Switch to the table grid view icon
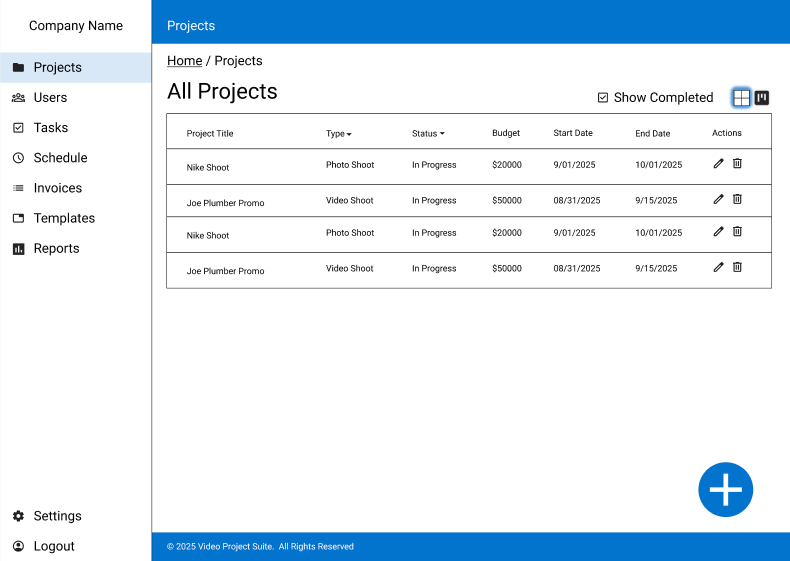This screenshot has height=561, width=790. [x=741, y=97]
